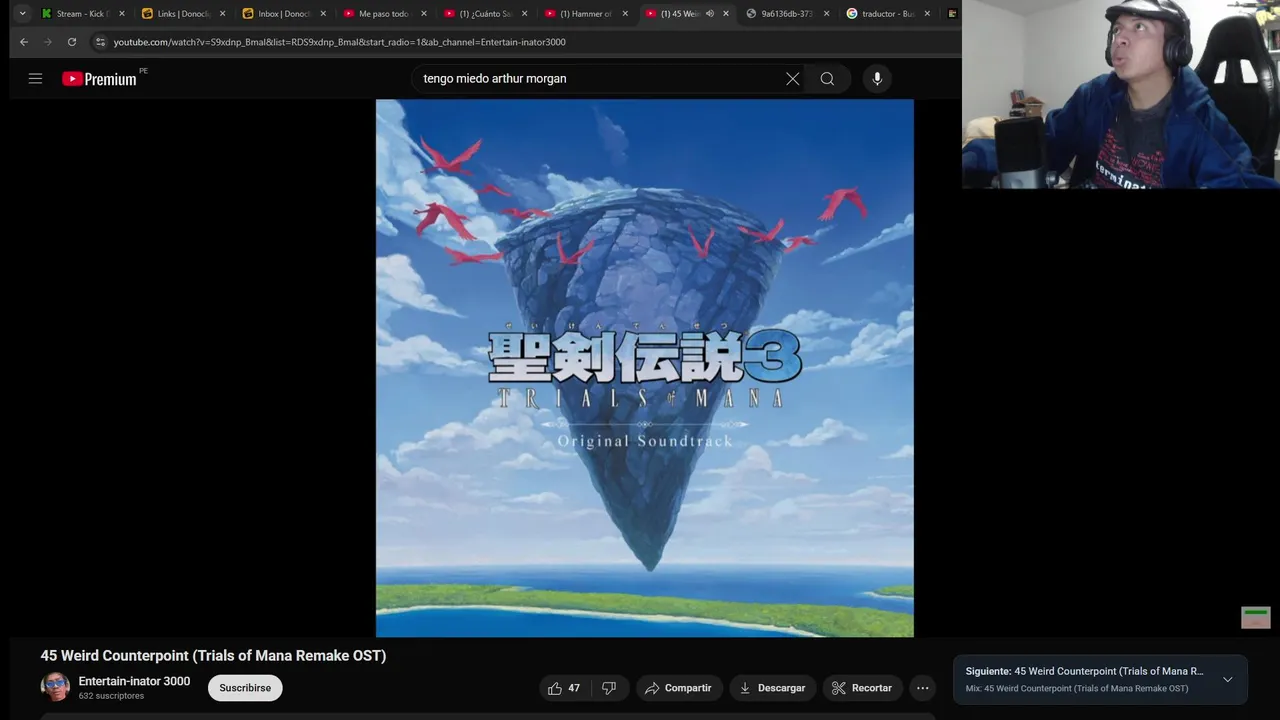Close the Hammer of tab
The width and height of the screenshot is (1280, 720).
click(x=626, y=14)
